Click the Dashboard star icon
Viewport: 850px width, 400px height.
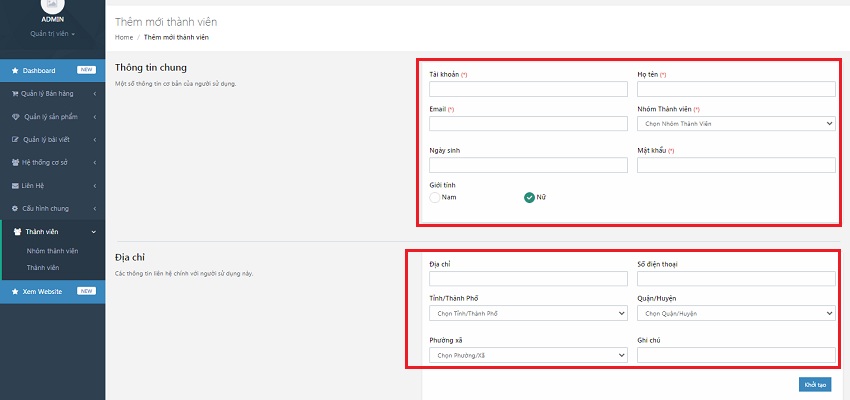(x=15, y=71)
